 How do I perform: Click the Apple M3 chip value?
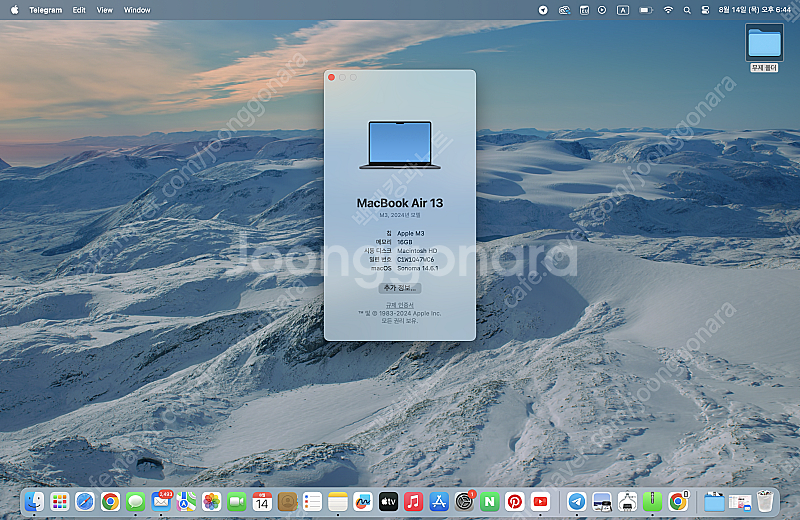click(411, 233)
